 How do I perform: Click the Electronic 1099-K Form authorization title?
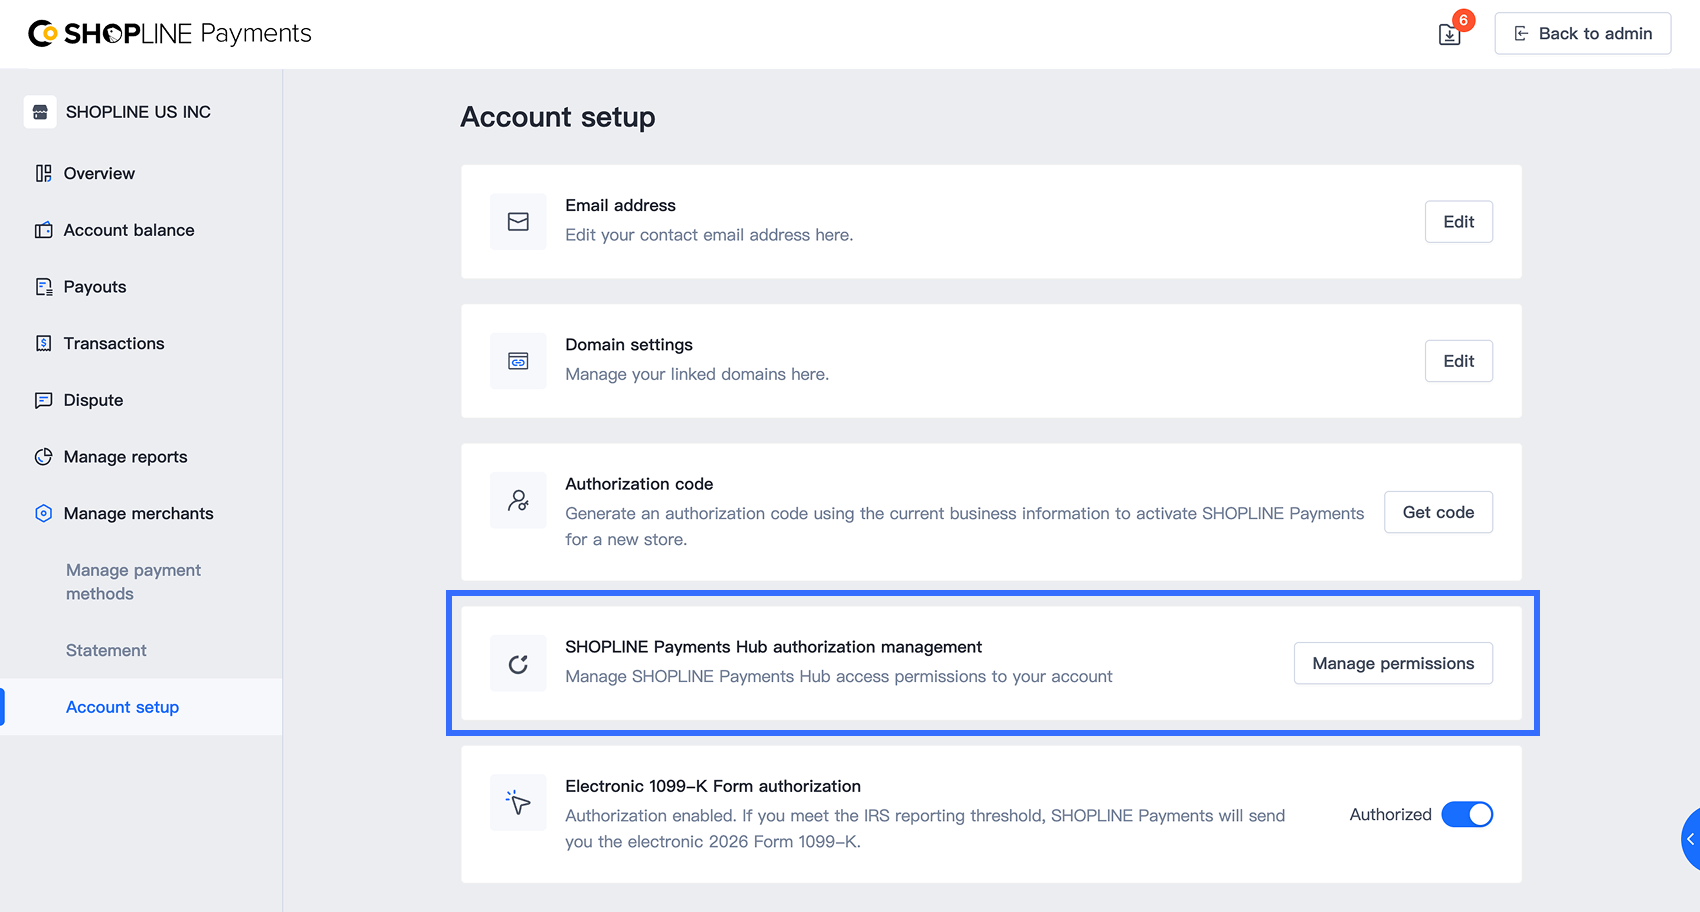713,786
